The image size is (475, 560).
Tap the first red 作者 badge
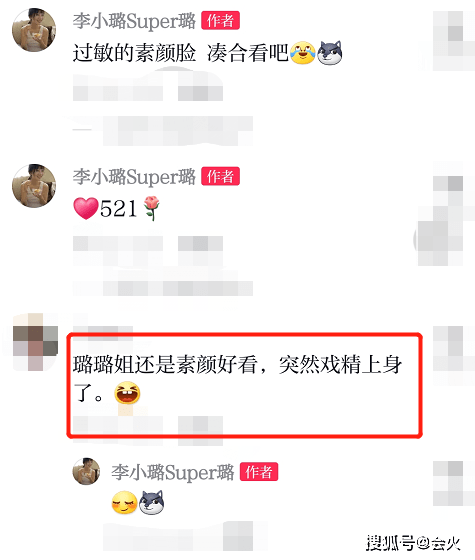click(x=220, y=20)
